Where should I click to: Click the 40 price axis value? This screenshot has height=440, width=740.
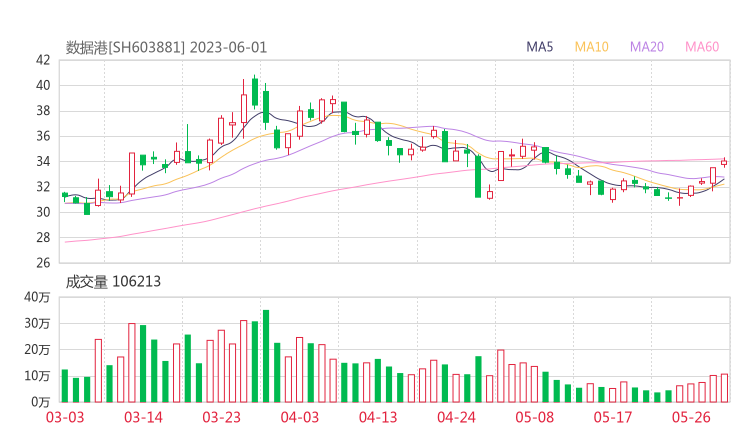coord(43,85)
